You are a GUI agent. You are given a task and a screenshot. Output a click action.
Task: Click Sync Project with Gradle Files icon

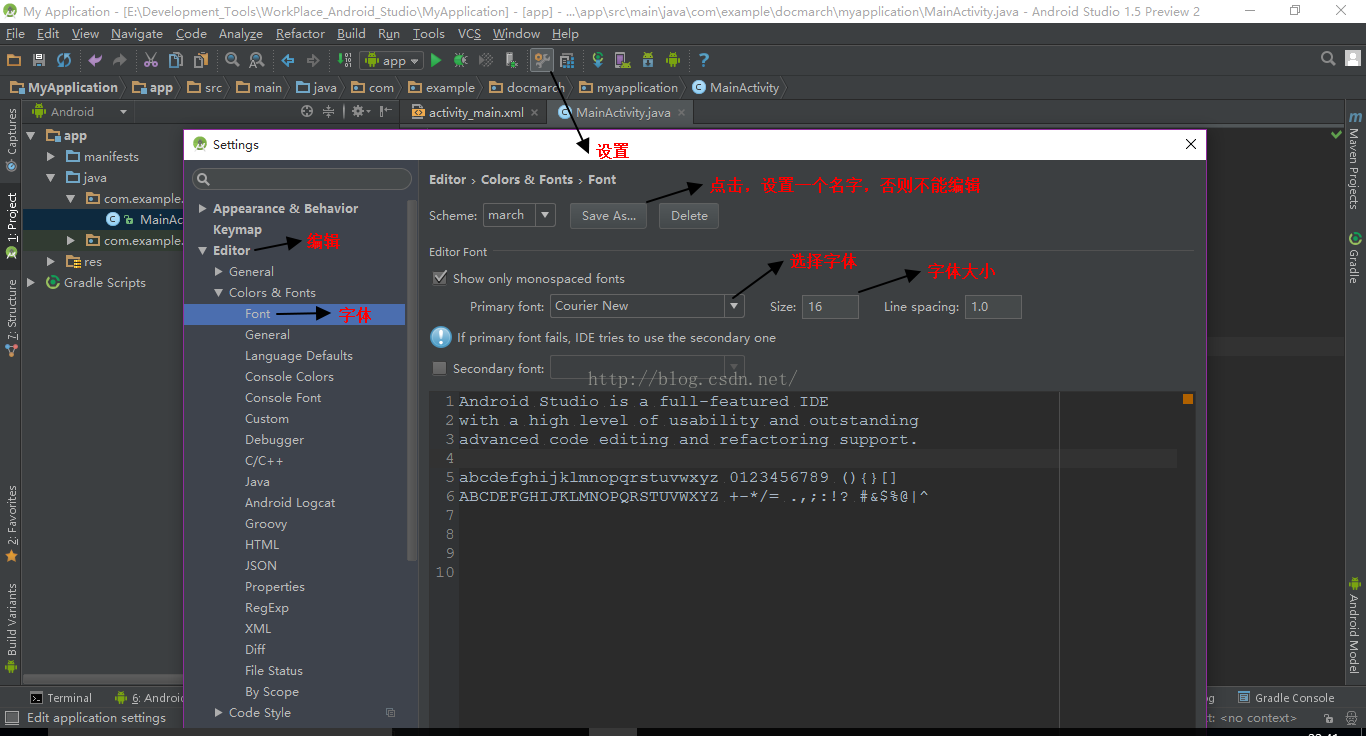coord(598,60)
